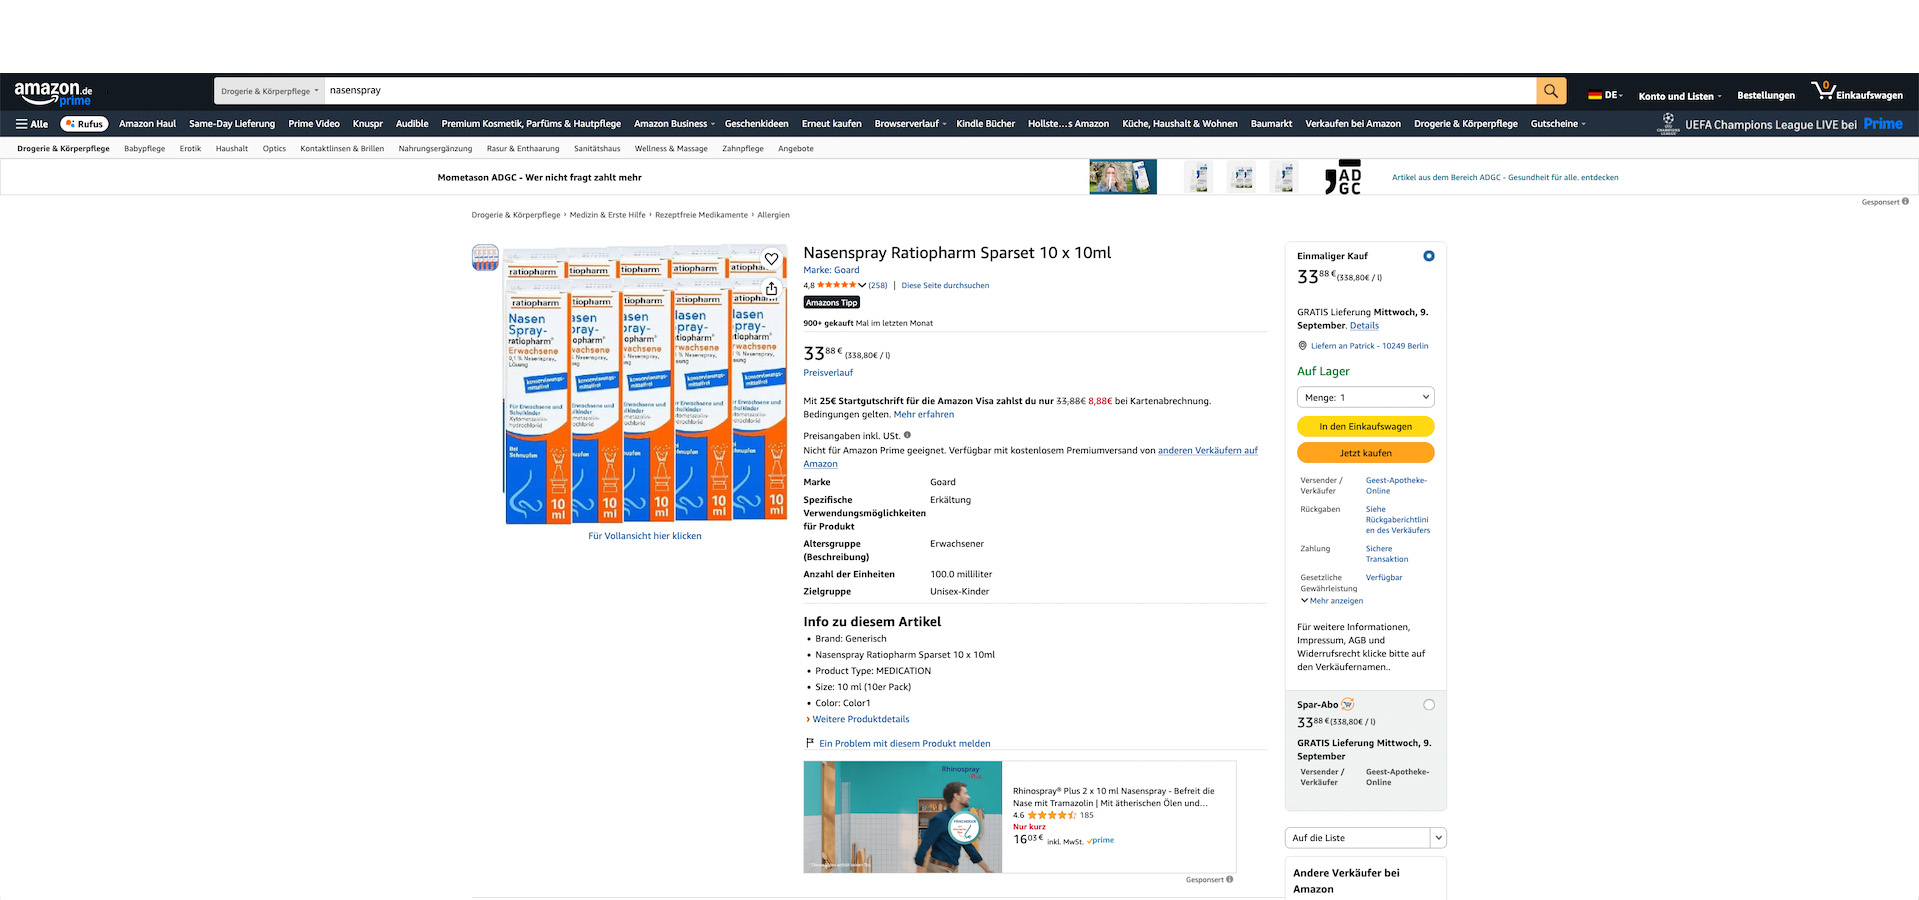
Task: Click the Jetzt kaufen button
Action: 1366,453
